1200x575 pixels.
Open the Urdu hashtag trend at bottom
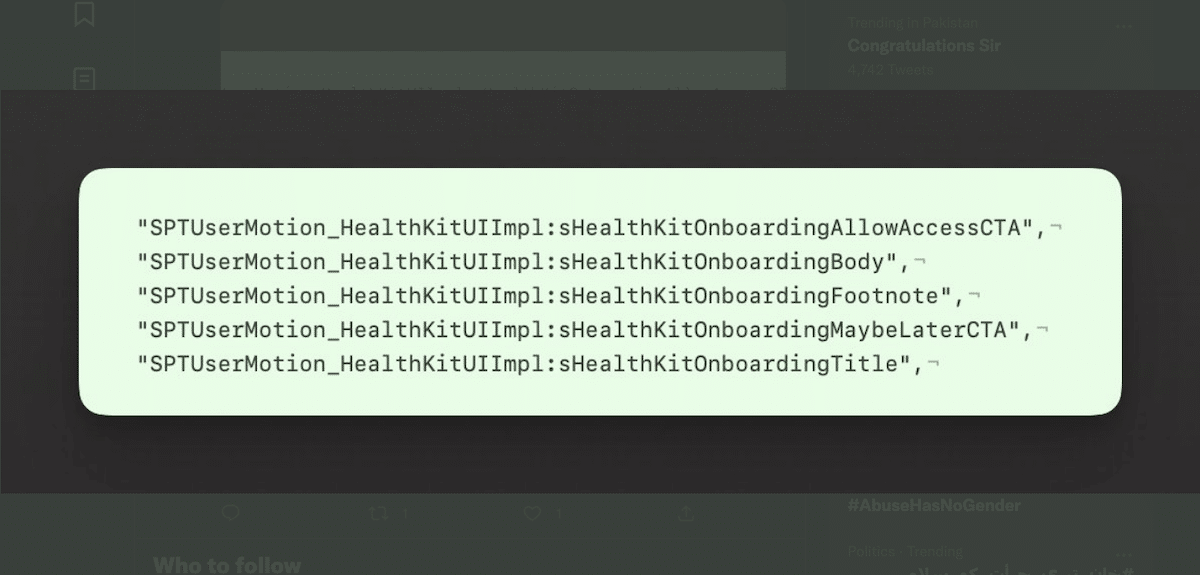pos(1000,570)
